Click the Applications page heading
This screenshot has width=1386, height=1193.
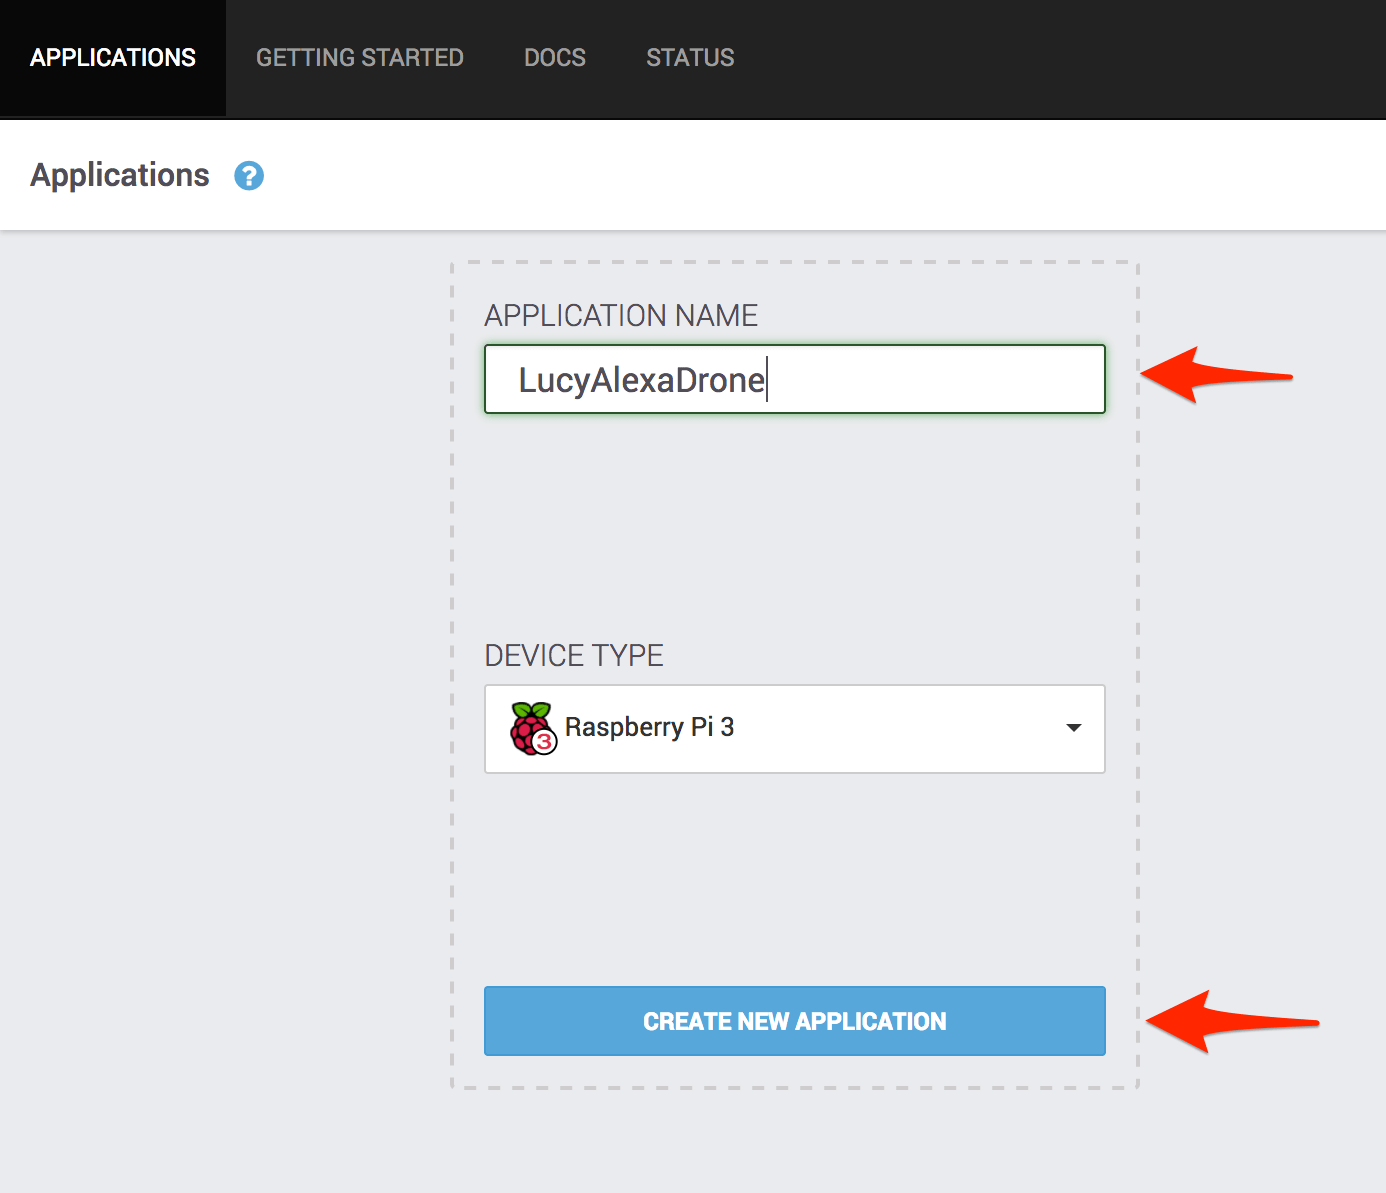(x=120, y=175)
